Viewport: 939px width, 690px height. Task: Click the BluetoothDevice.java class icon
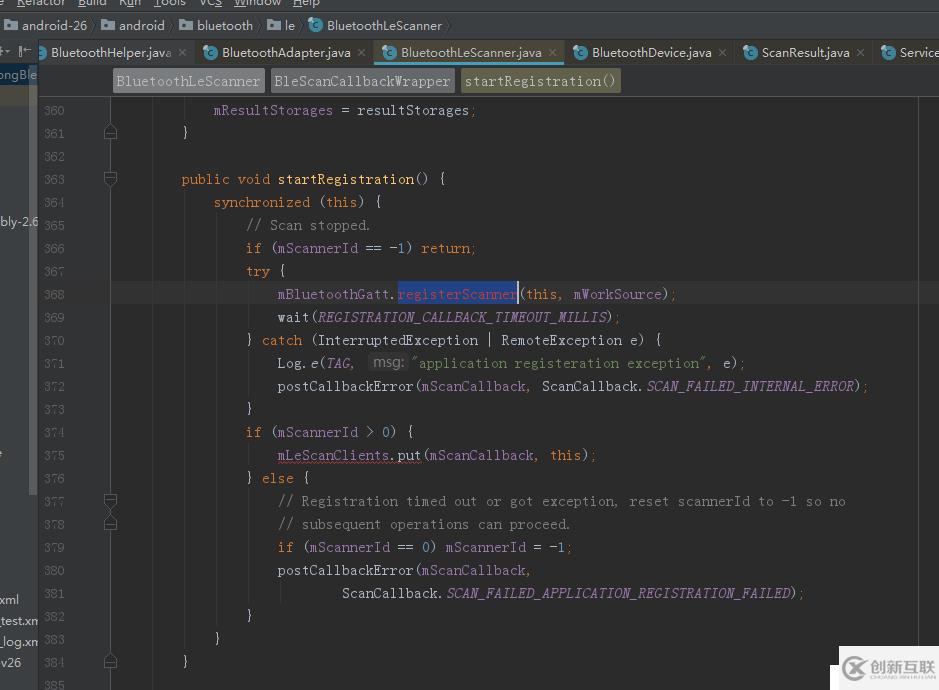click(x=580, y=53)
